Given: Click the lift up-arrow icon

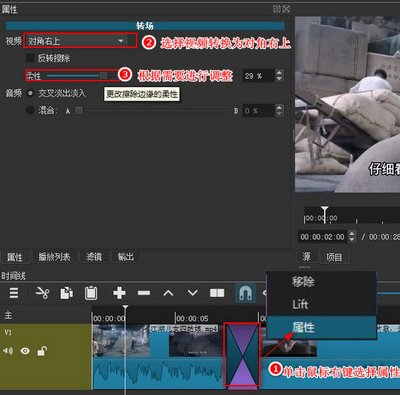Looking at the screenshot, I should [168, 293].
